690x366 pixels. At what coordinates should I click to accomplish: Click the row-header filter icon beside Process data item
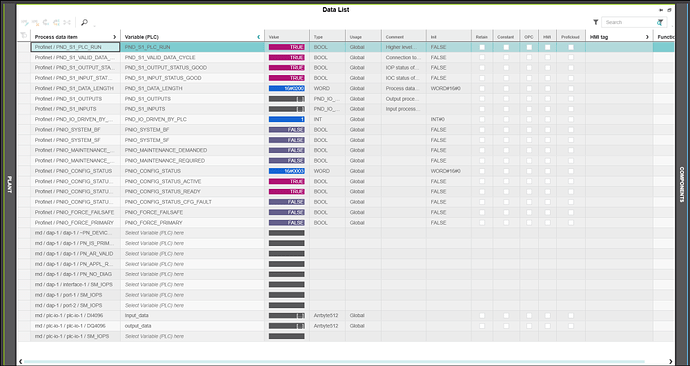[x=24, y=36]
